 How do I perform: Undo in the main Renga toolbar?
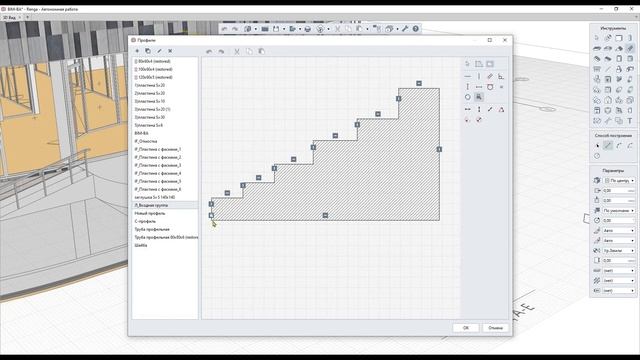(x=224, y=29)
